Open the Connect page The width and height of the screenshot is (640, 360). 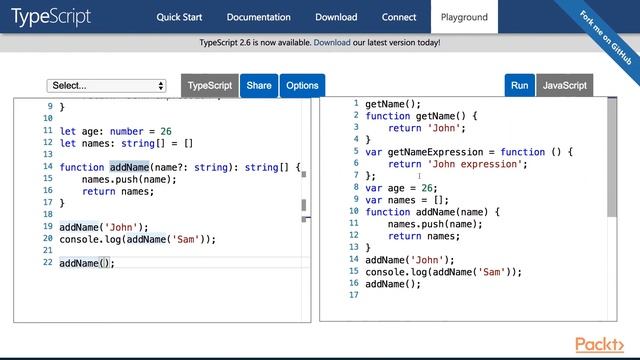(x=399, y=17)
